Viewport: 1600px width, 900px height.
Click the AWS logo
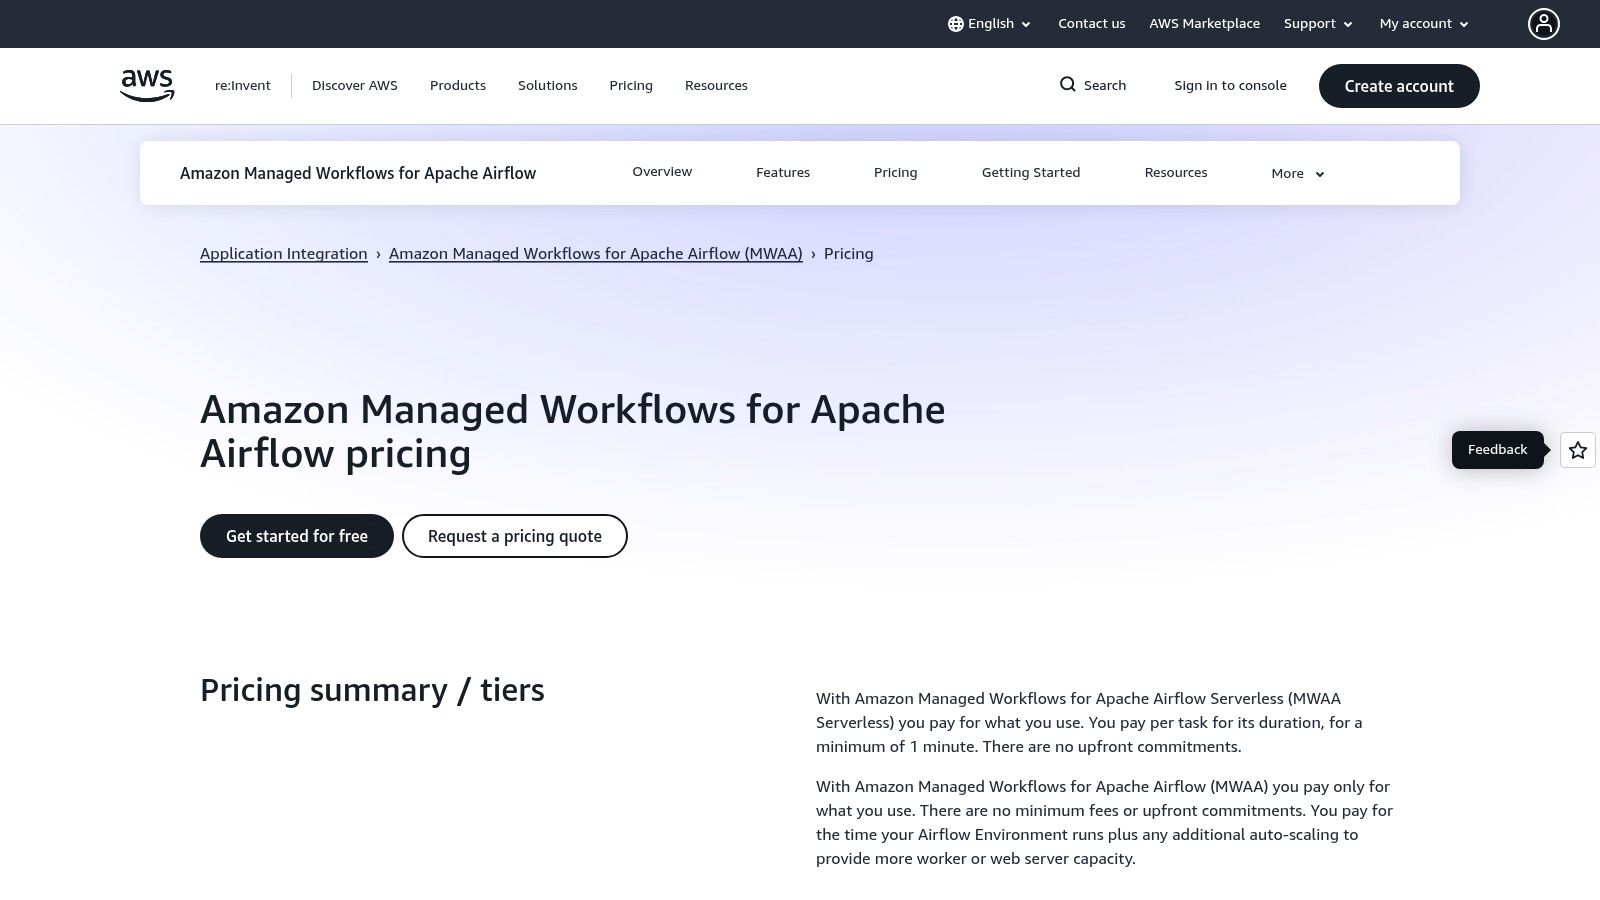pos(146,85)
